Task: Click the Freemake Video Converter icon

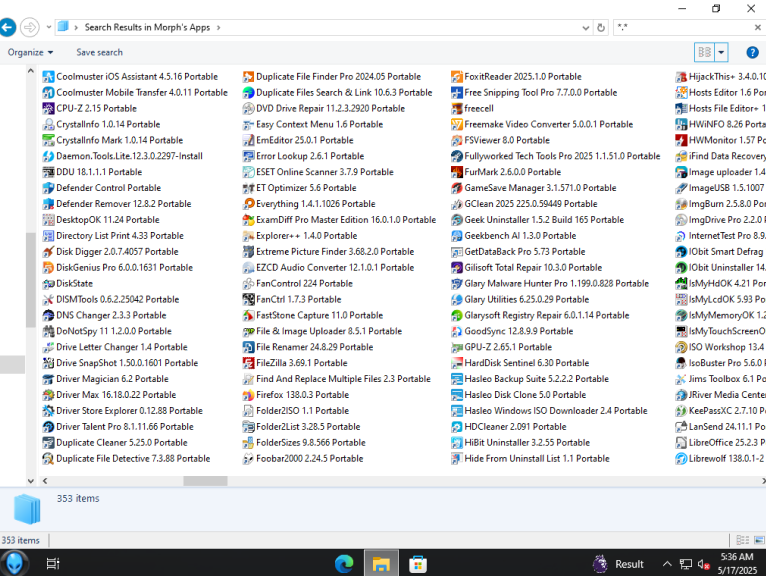Action: tap(457, 125)
